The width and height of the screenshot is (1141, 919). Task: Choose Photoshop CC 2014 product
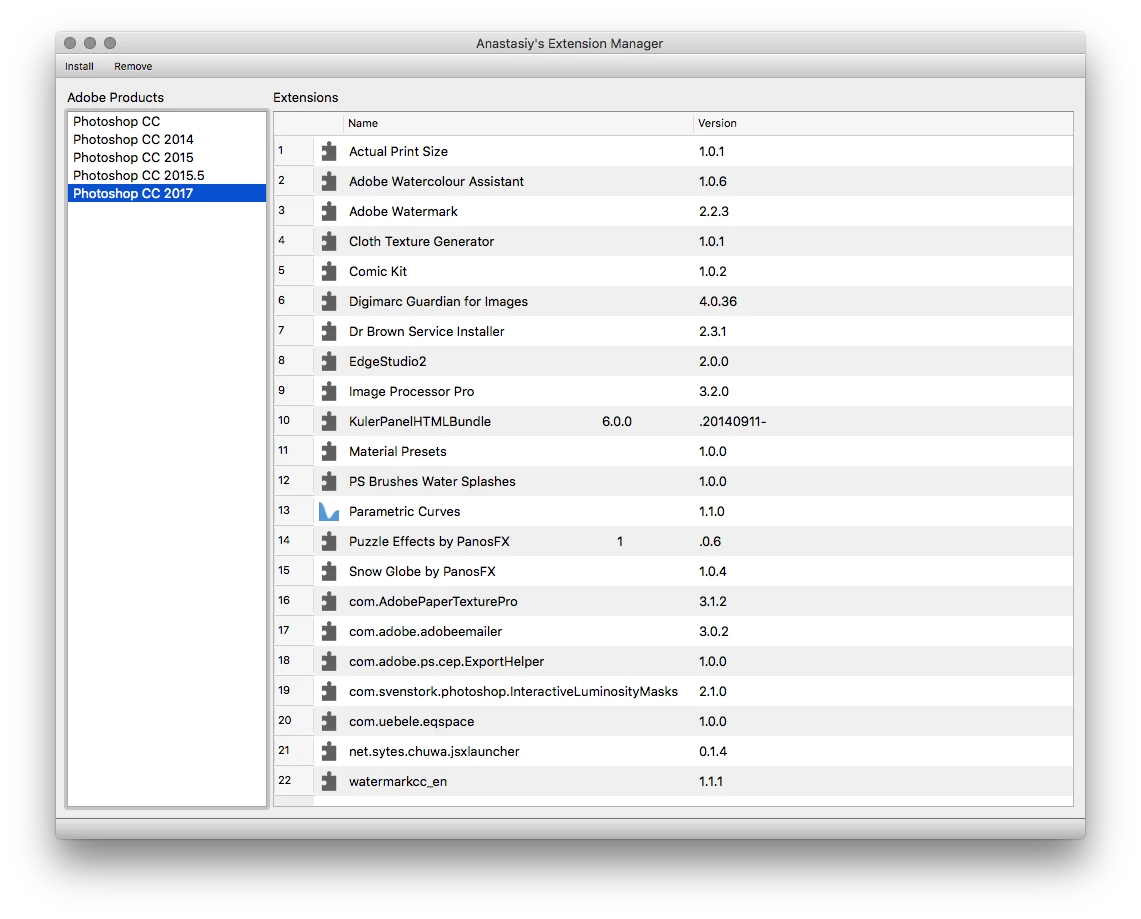[x=167, y=139]
